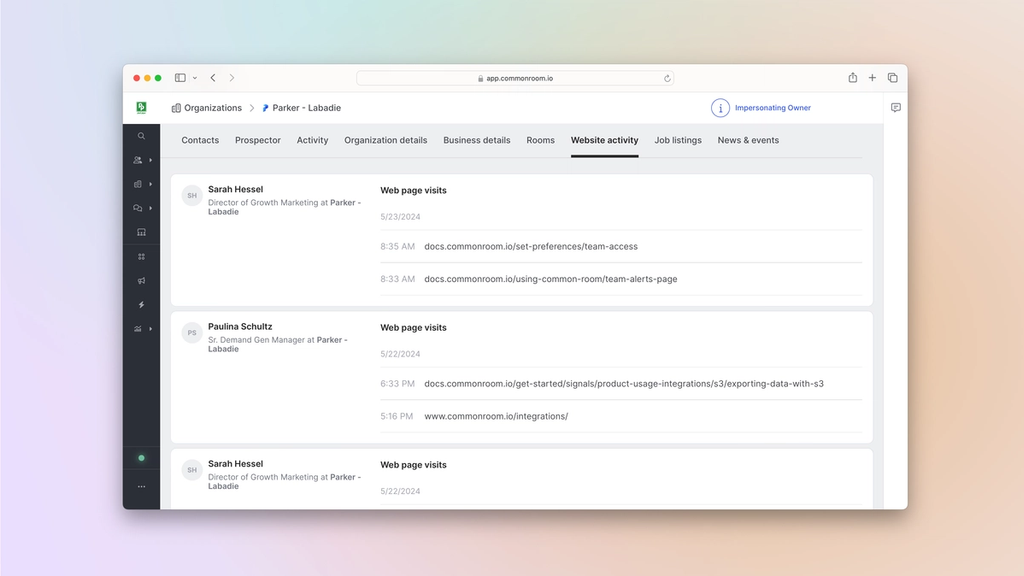Open Sarah Hessel's name in the 5/23/2024 card
Viewport: 1024px width, 576px height.
pyautogui.click(x=235, y=189)
